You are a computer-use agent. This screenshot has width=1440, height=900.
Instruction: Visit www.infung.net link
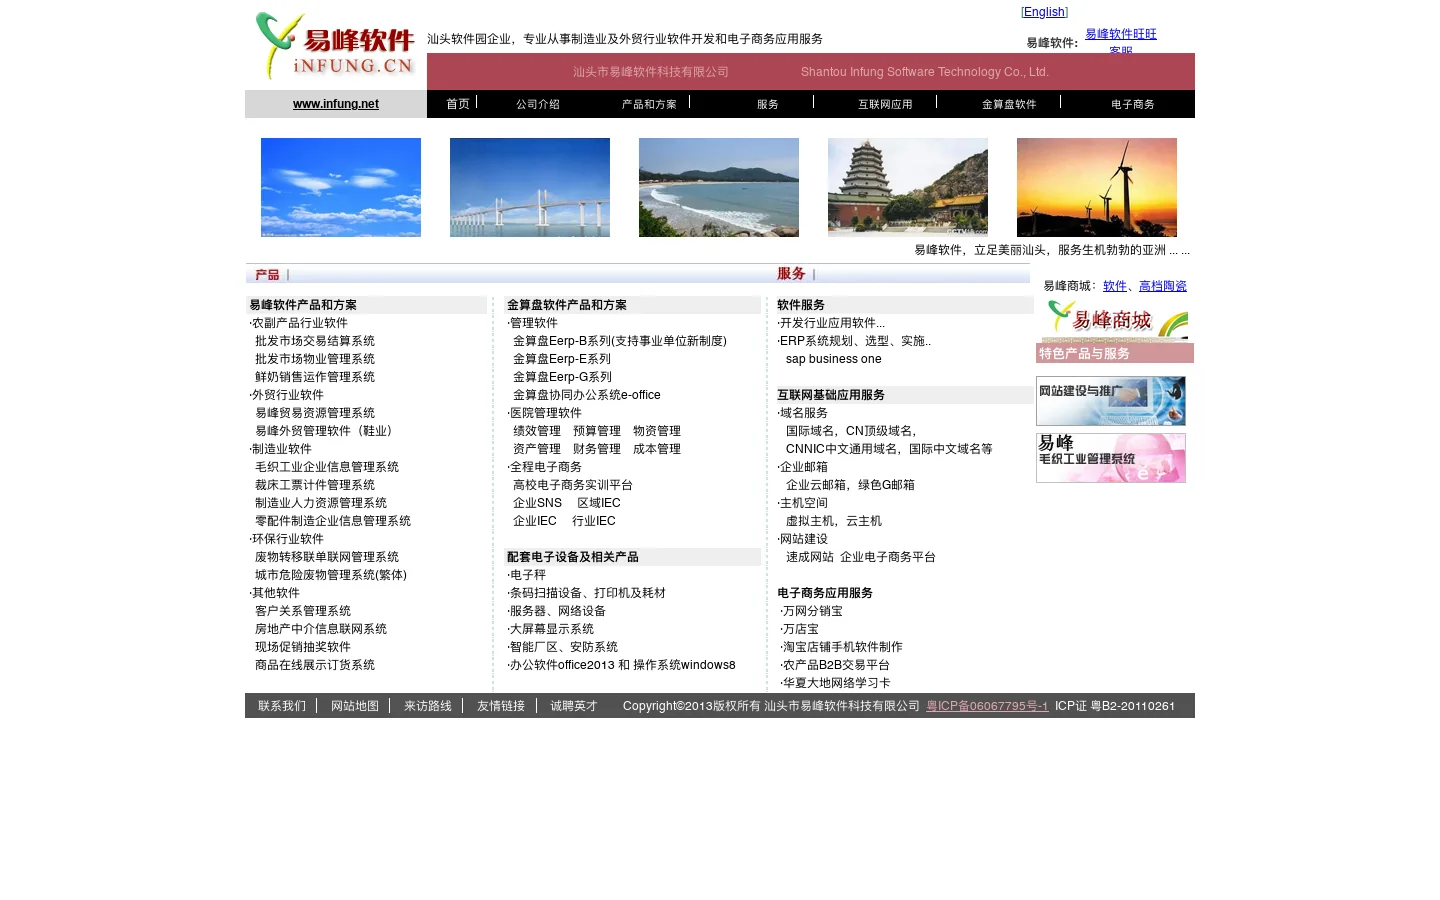(x=336, y=104)
